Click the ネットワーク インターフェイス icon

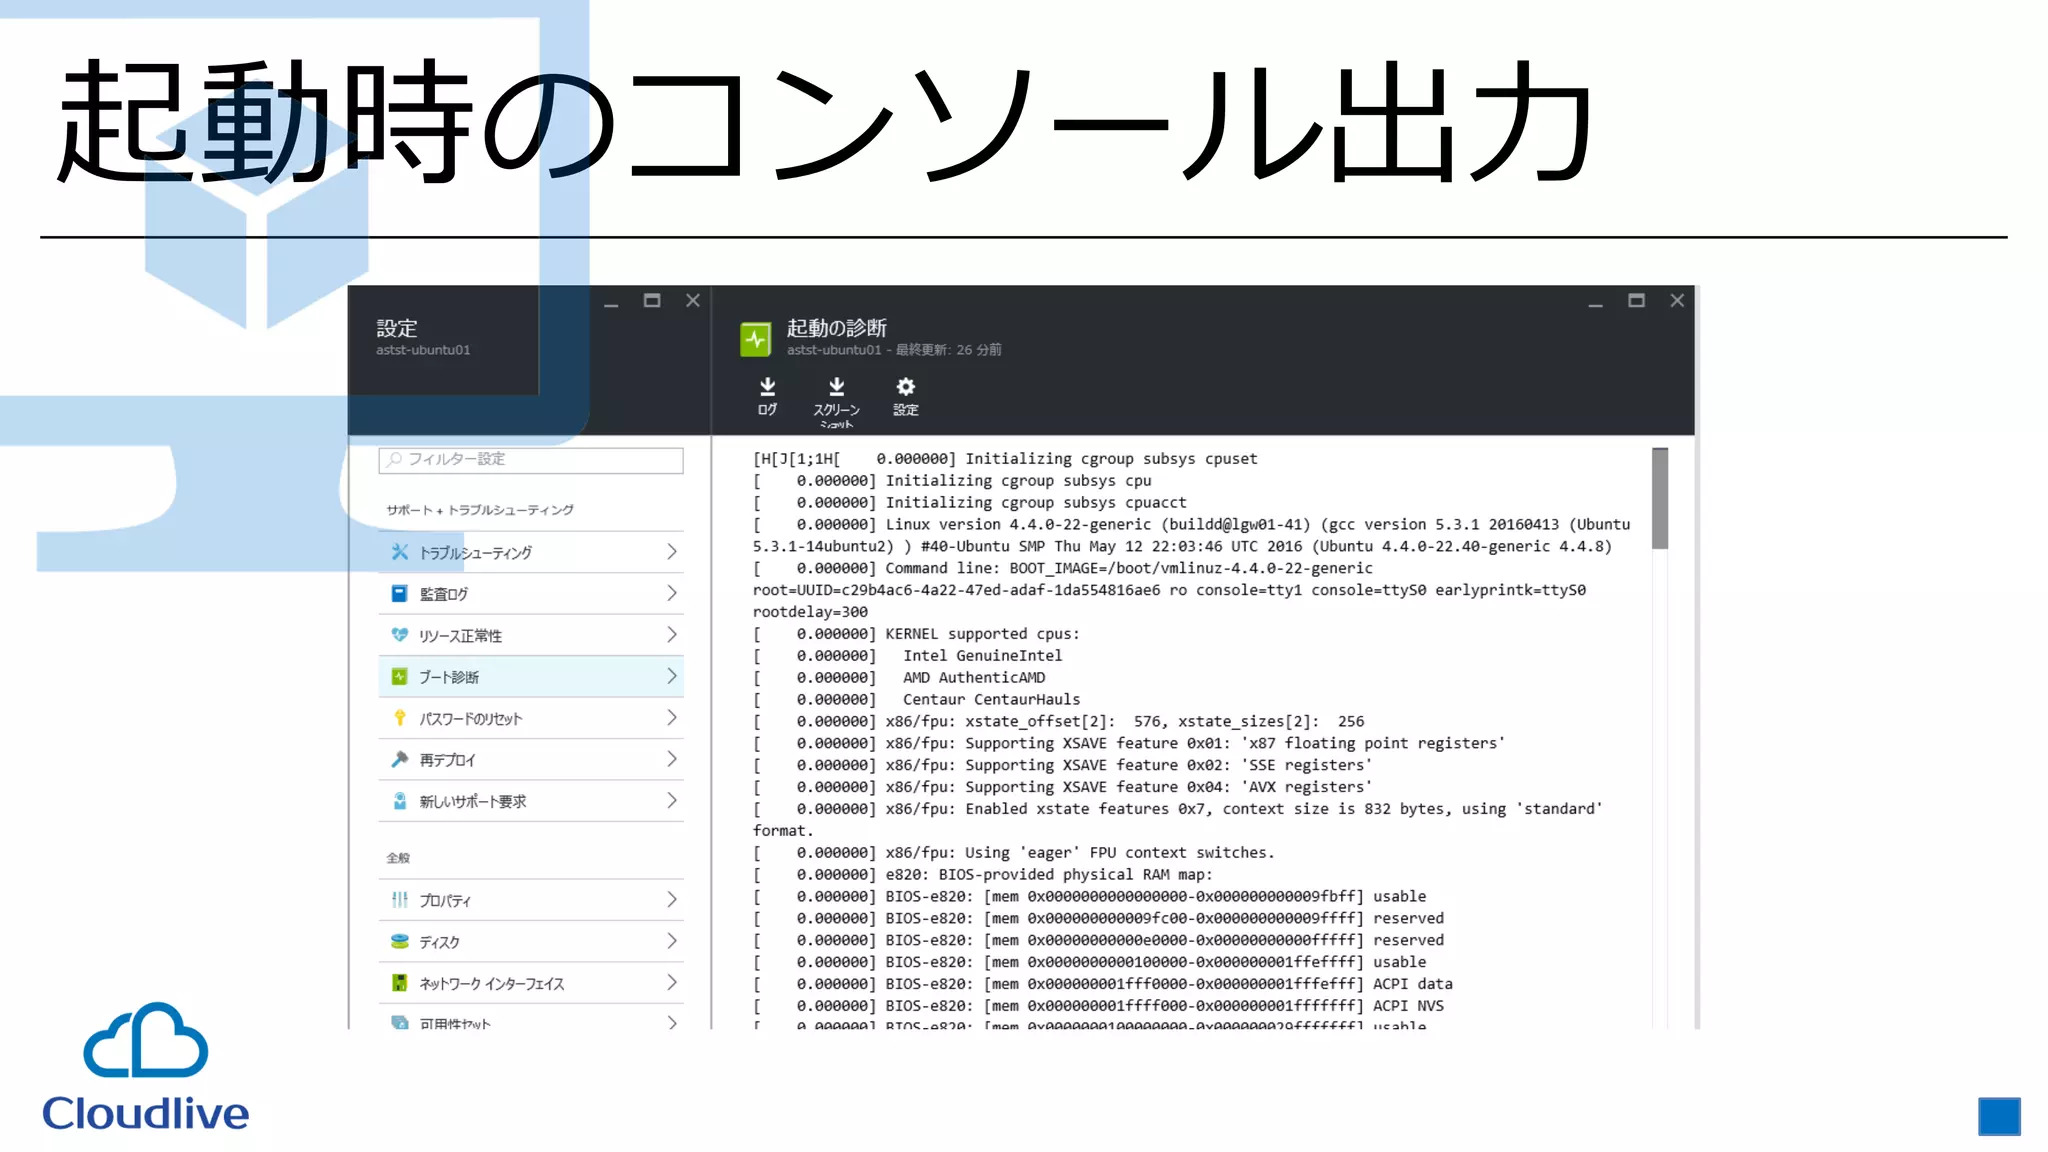400,983
